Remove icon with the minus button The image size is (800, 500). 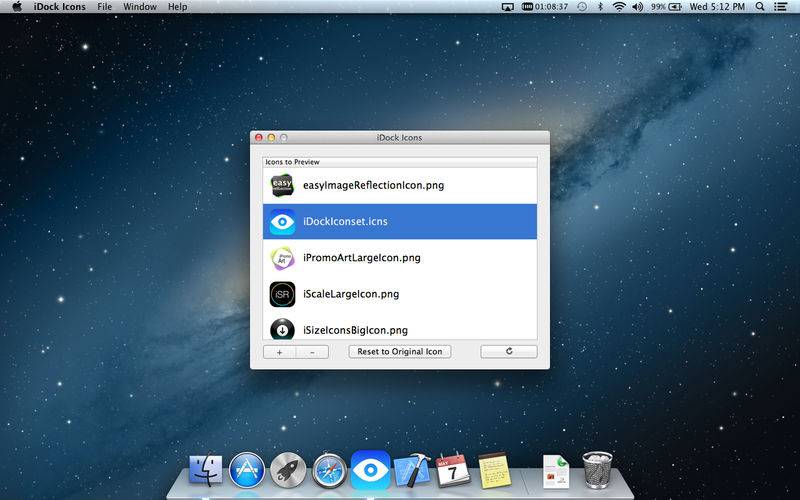point(312,352)
